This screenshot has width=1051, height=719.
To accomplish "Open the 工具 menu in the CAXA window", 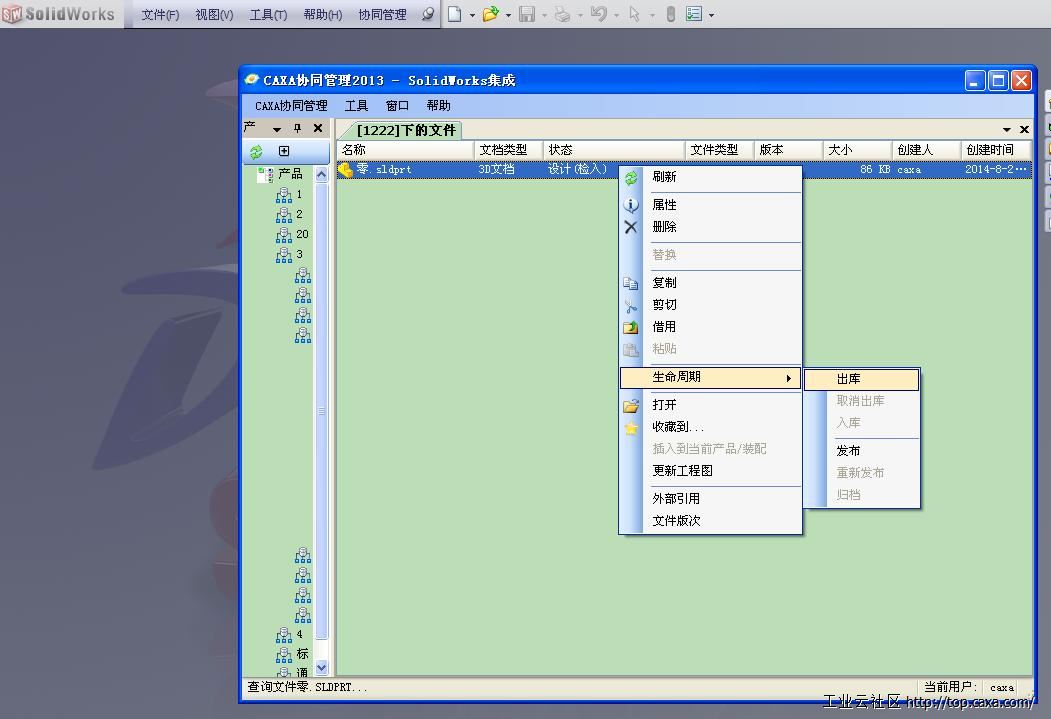I will (x=356, y=105).
